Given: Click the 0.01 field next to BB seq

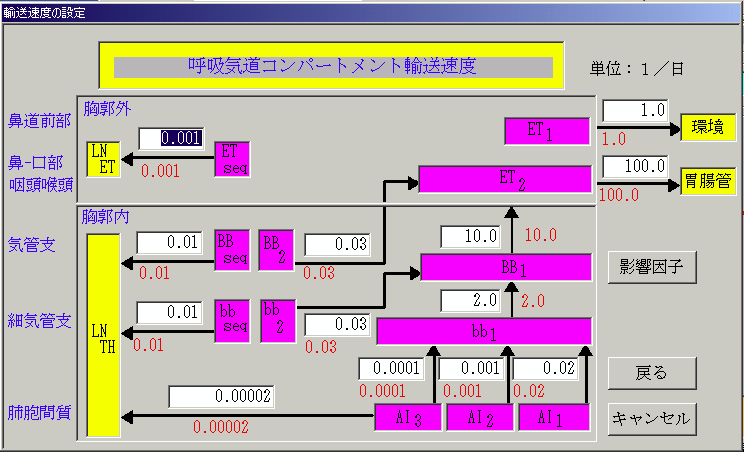Looking at the screenshot, I should point(170,242).
